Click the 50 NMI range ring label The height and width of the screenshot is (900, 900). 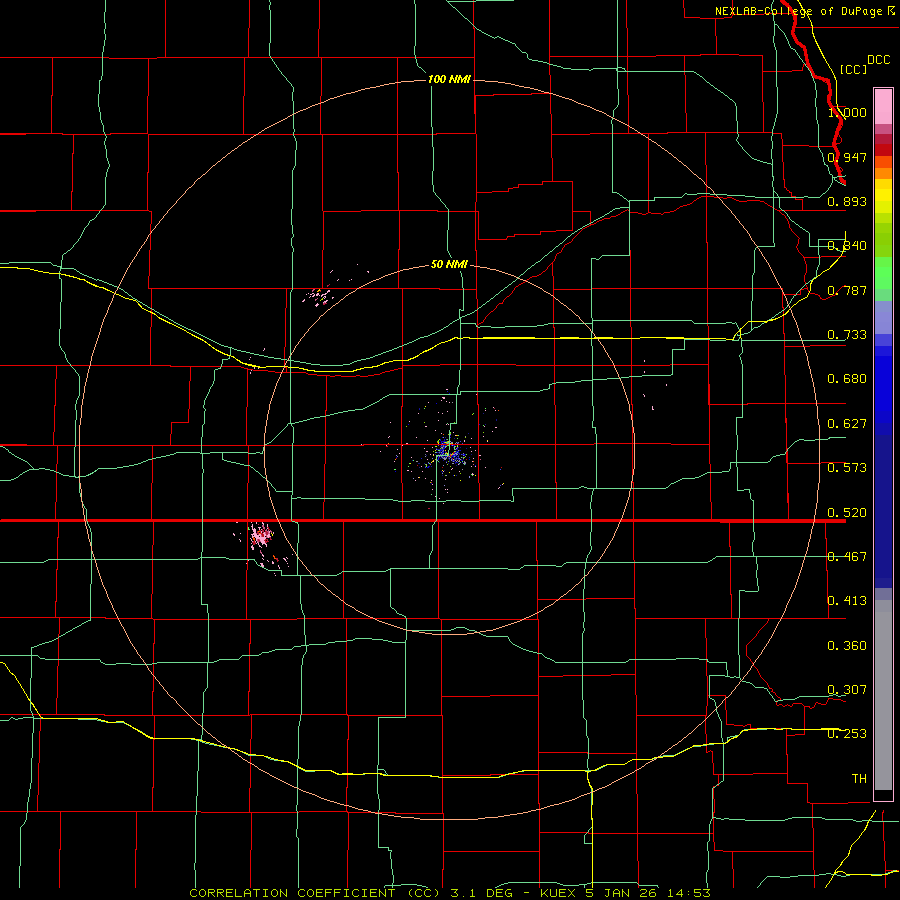[x=449, y=264]
